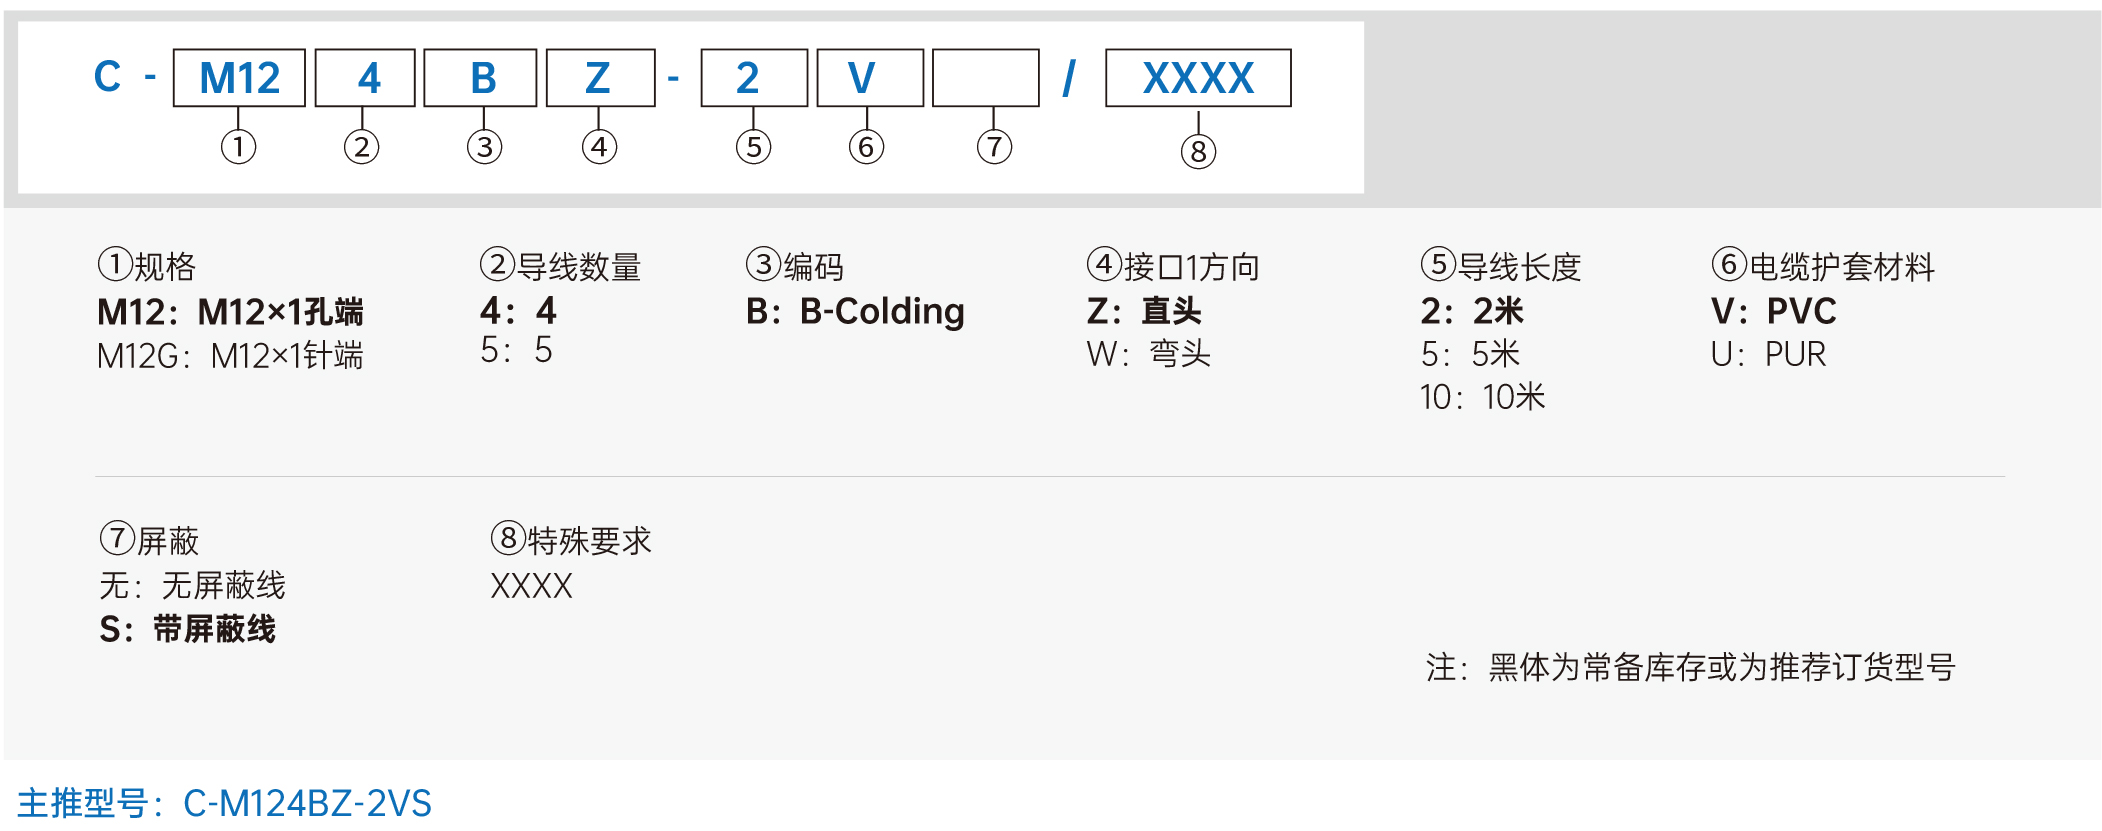The height and width of the screenshot is (831, 2102).
Task: Select the S: 带屏蔽线 shielding option
Action: point(187,629)
